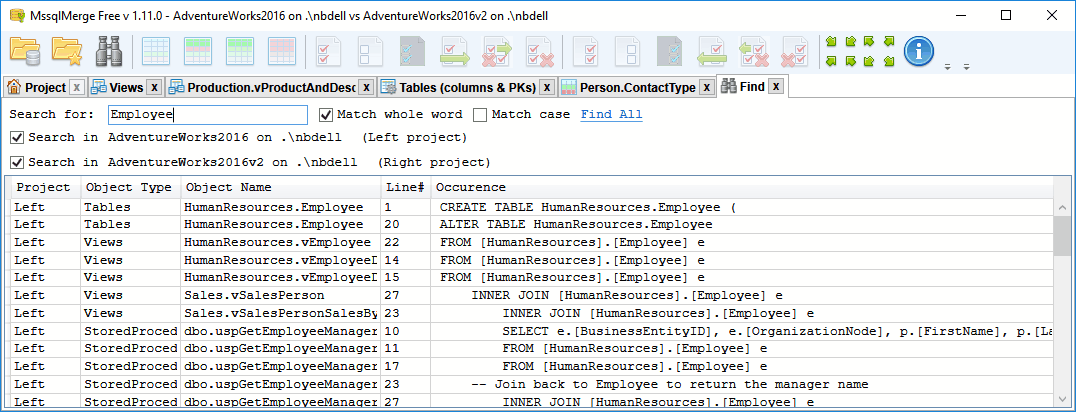Click document icon with green right-pointing arrow
The width and height of the screenshot is (1076, 412).
pyautogui.click(x=455, y=52)
